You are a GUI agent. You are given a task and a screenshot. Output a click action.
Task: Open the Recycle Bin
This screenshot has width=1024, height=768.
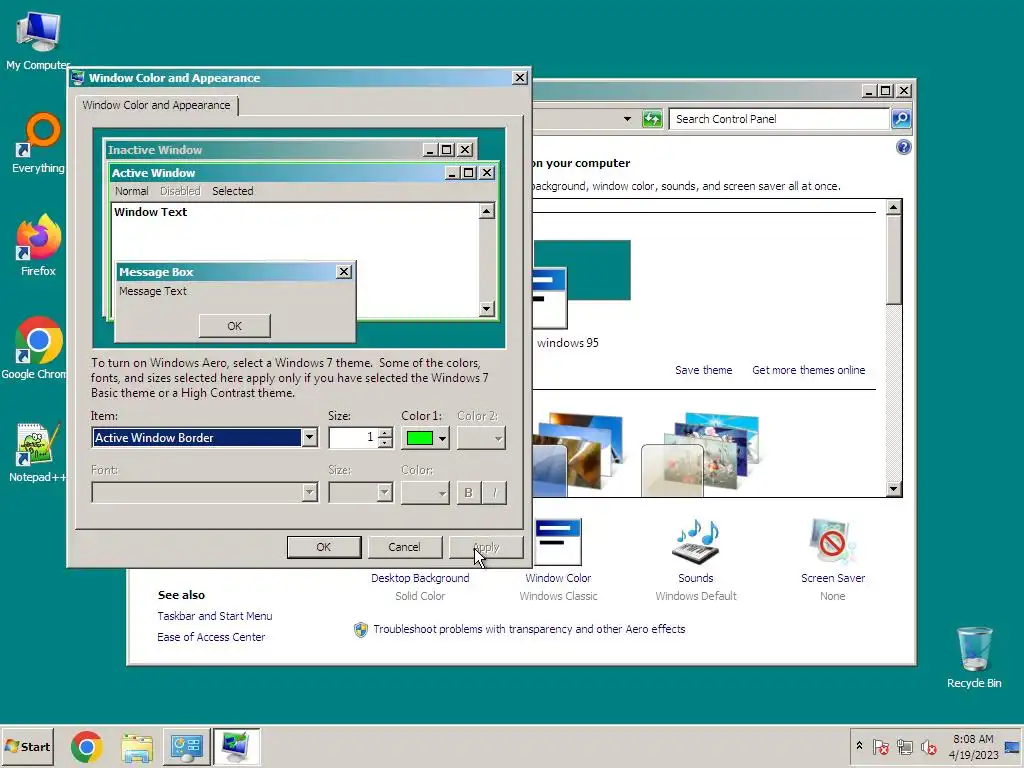click(x=974, y=657)
